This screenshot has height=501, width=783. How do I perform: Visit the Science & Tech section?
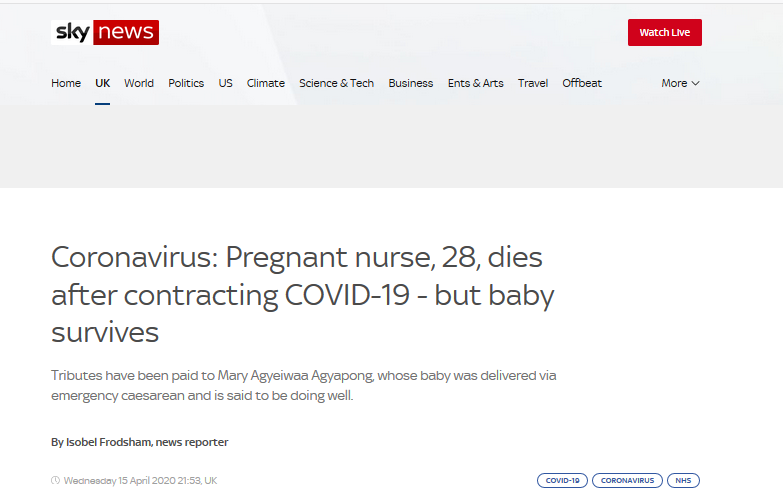click(337, 83)
